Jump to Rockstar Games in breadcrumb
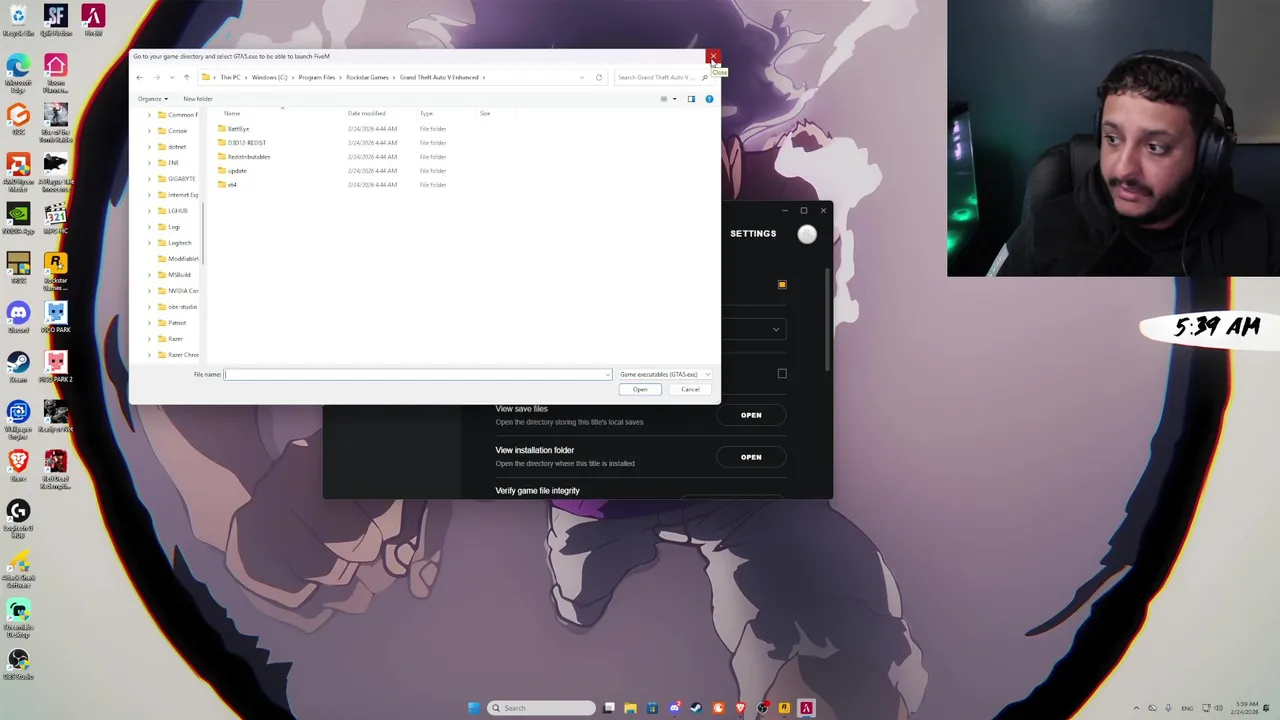Viewport: 1280px width, 720px height. coord(367,77)
